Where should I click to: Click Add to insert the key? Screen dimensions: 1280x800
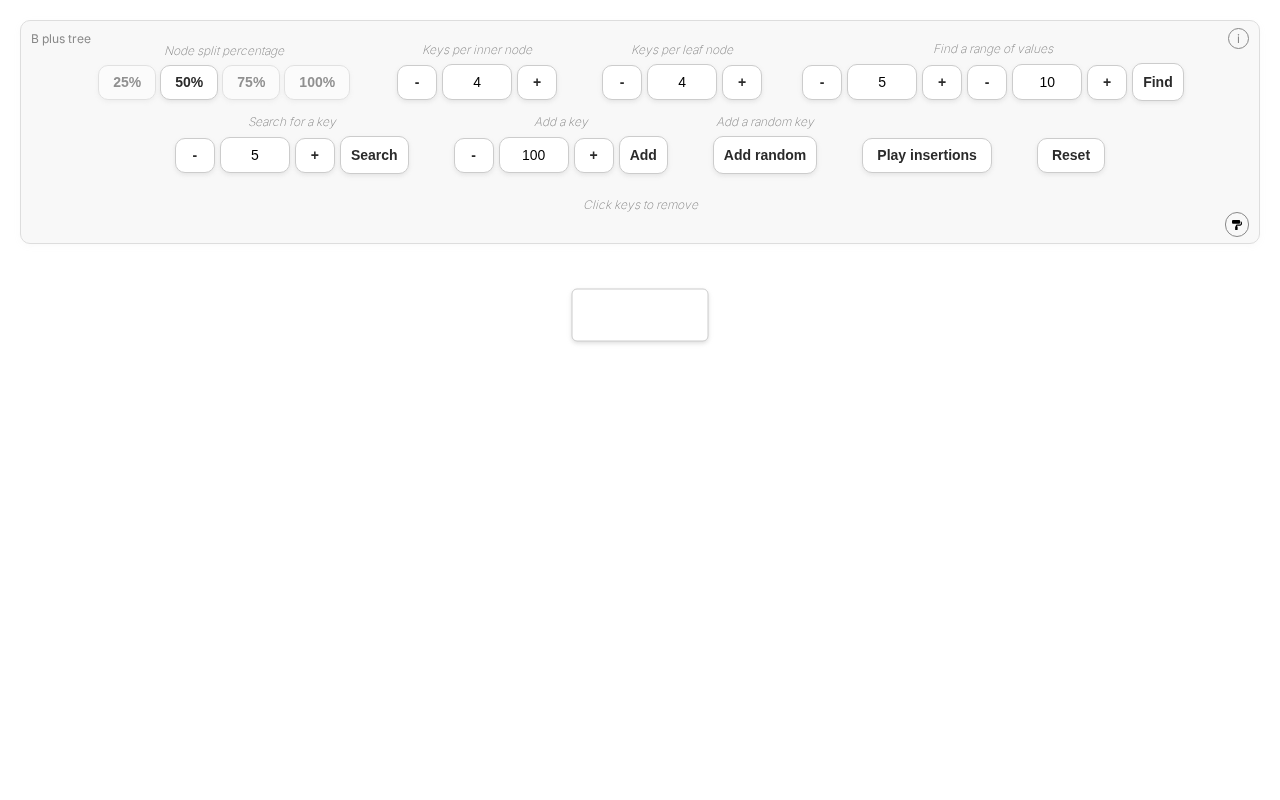(643, 155)
